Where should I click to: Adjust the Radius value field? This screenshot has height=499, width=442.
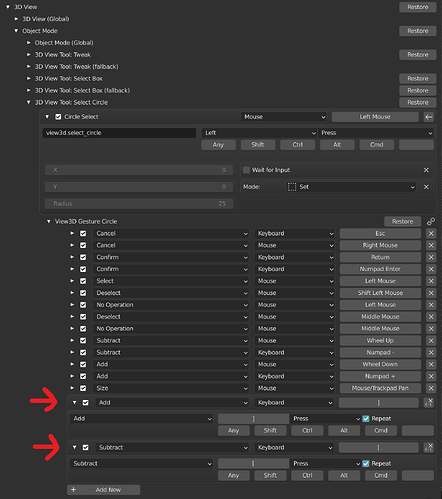tap(139, 204)
